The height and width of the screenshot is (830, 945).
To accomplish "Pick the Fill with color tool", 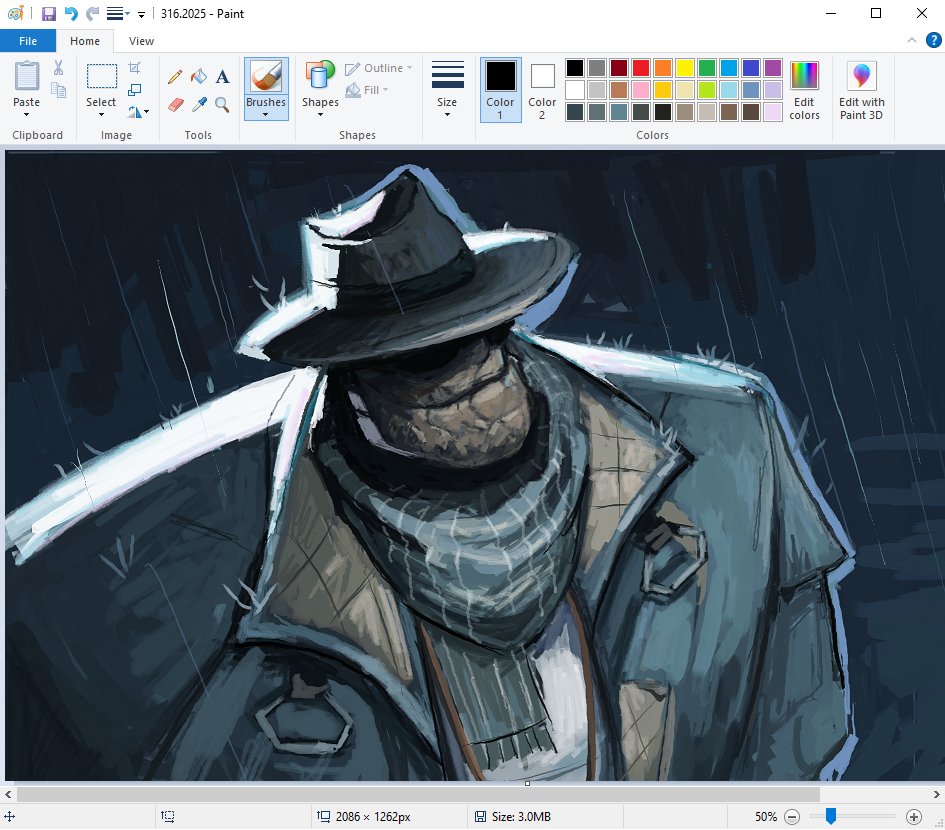I will (x=199, y=76).
